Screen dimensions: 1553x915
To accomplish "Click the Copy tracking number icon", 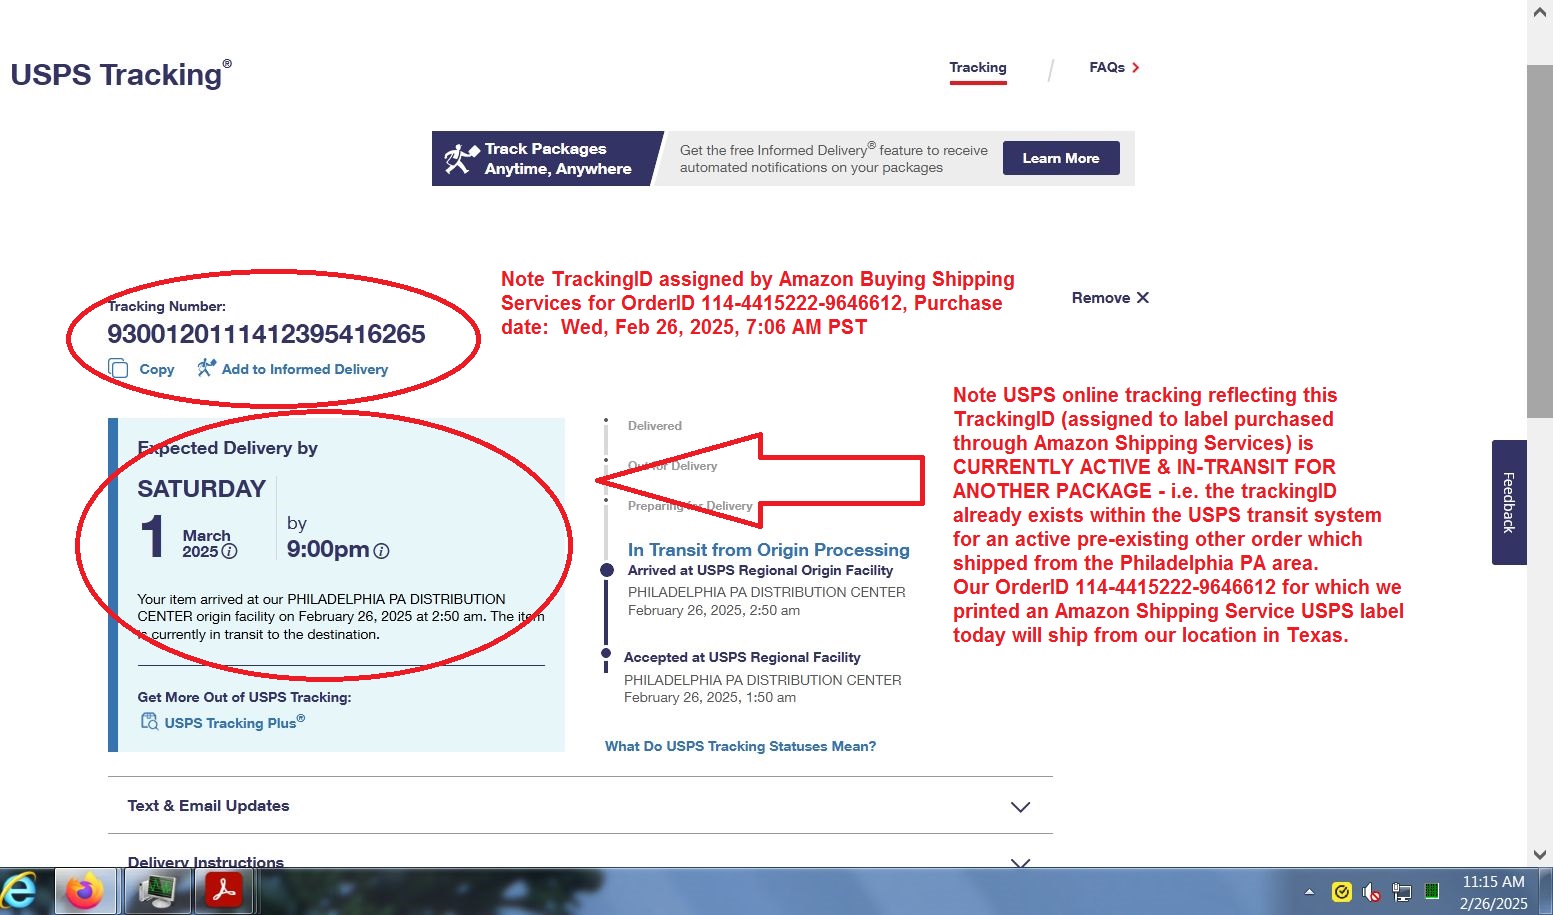I will [118, 368].
